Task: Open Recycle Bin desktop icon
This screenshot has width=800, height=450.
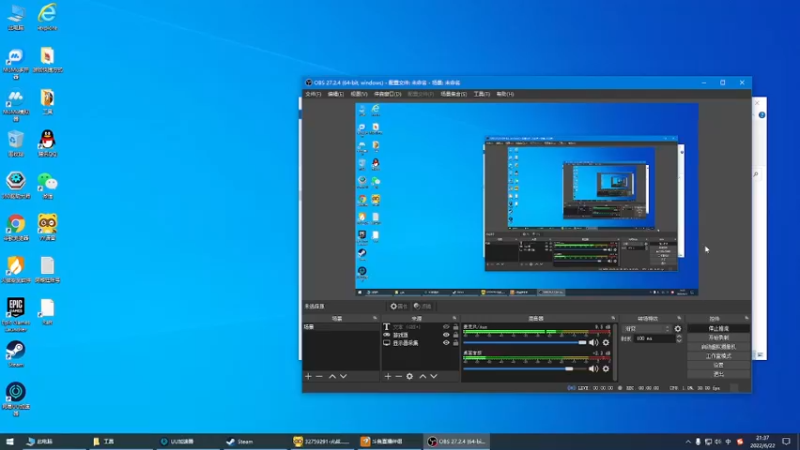Action: pyautogui.click(x=16, y=143)
